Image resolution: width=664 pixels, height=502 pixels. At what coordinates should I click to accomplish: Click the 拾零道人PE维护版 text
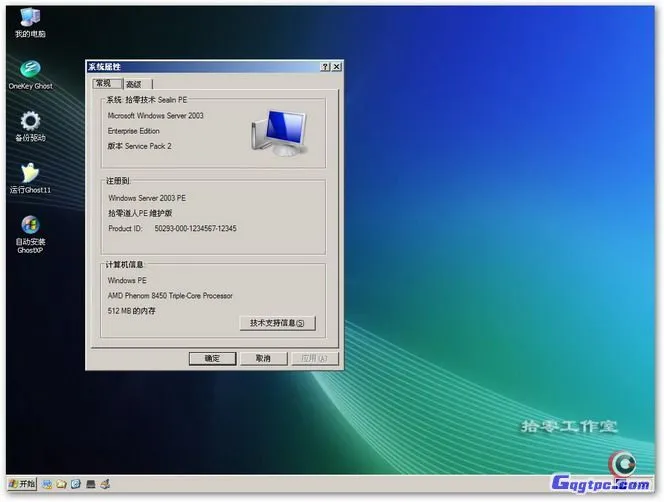pyautogui.click(x=140, y=213)
